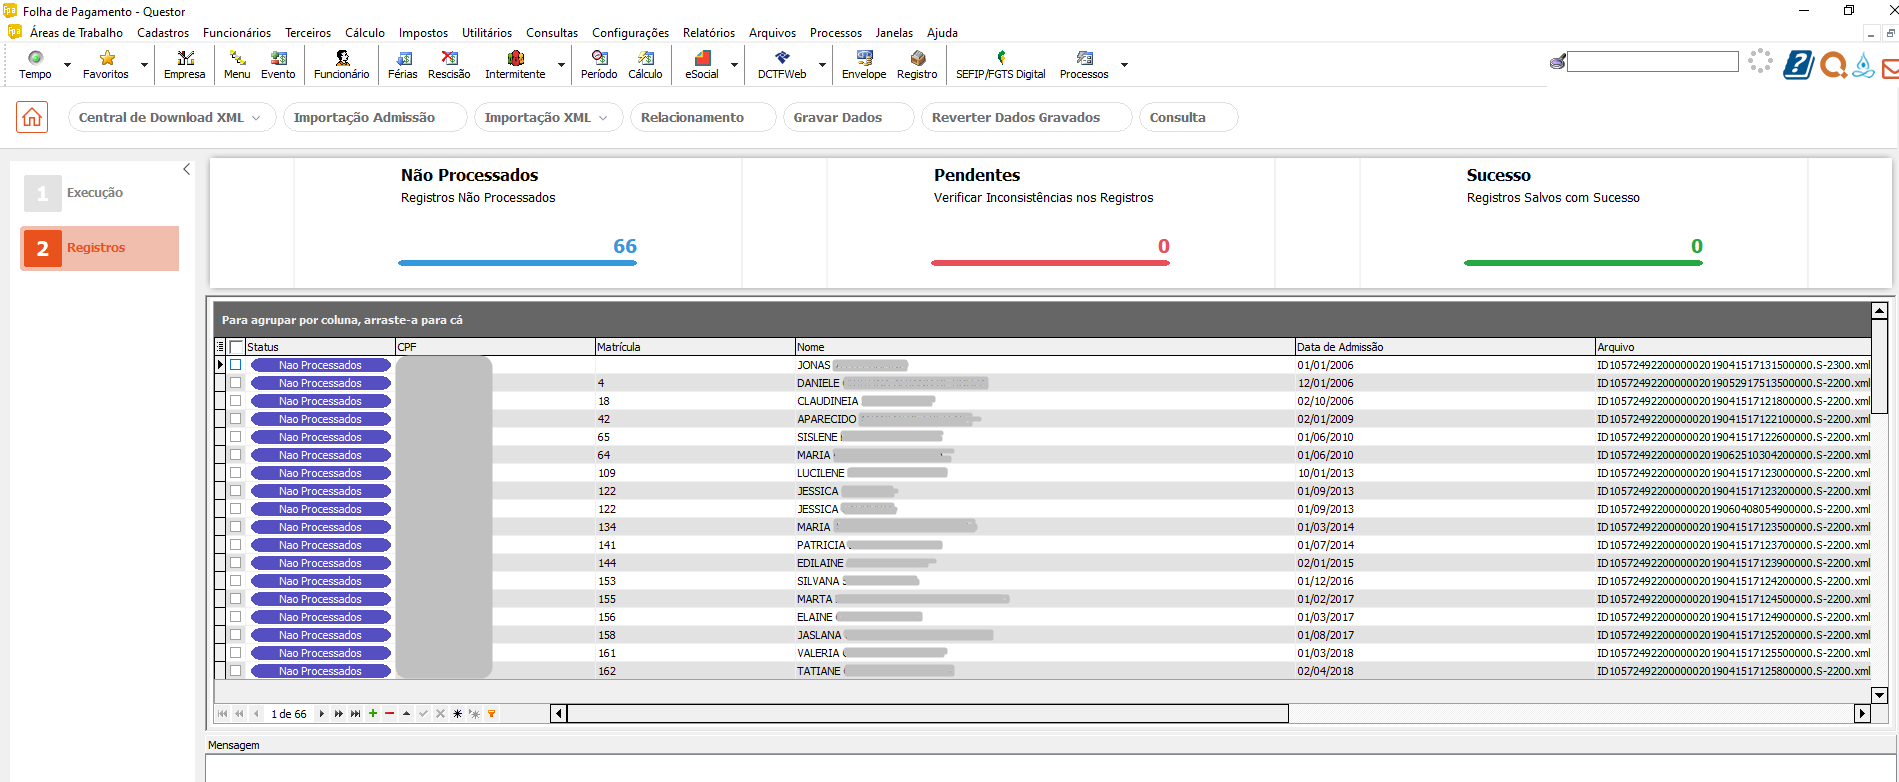This screenshot has width=1899, height=782.
Task: Expand the Tempo dropdown arrow
Action: point(67,65)
